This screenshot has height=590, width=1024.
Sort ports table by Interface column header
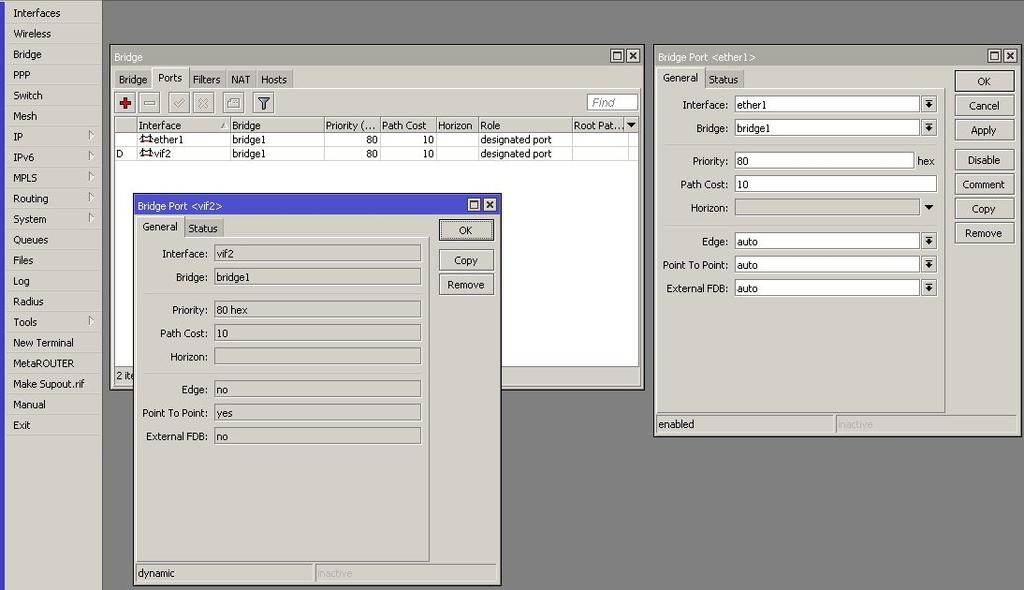[x=183, y=125]
